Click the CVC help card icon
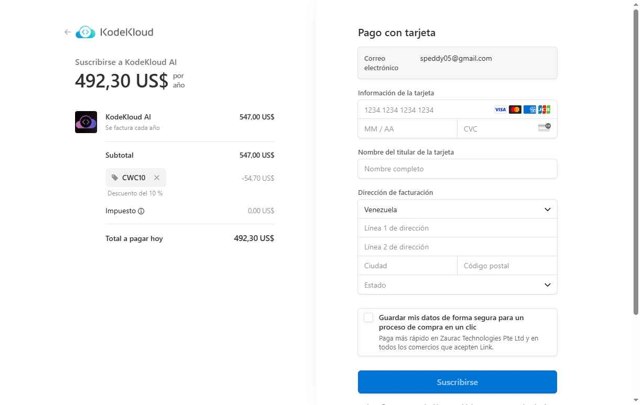The height and width of the screenshot is (405, 640). point(544,128)
